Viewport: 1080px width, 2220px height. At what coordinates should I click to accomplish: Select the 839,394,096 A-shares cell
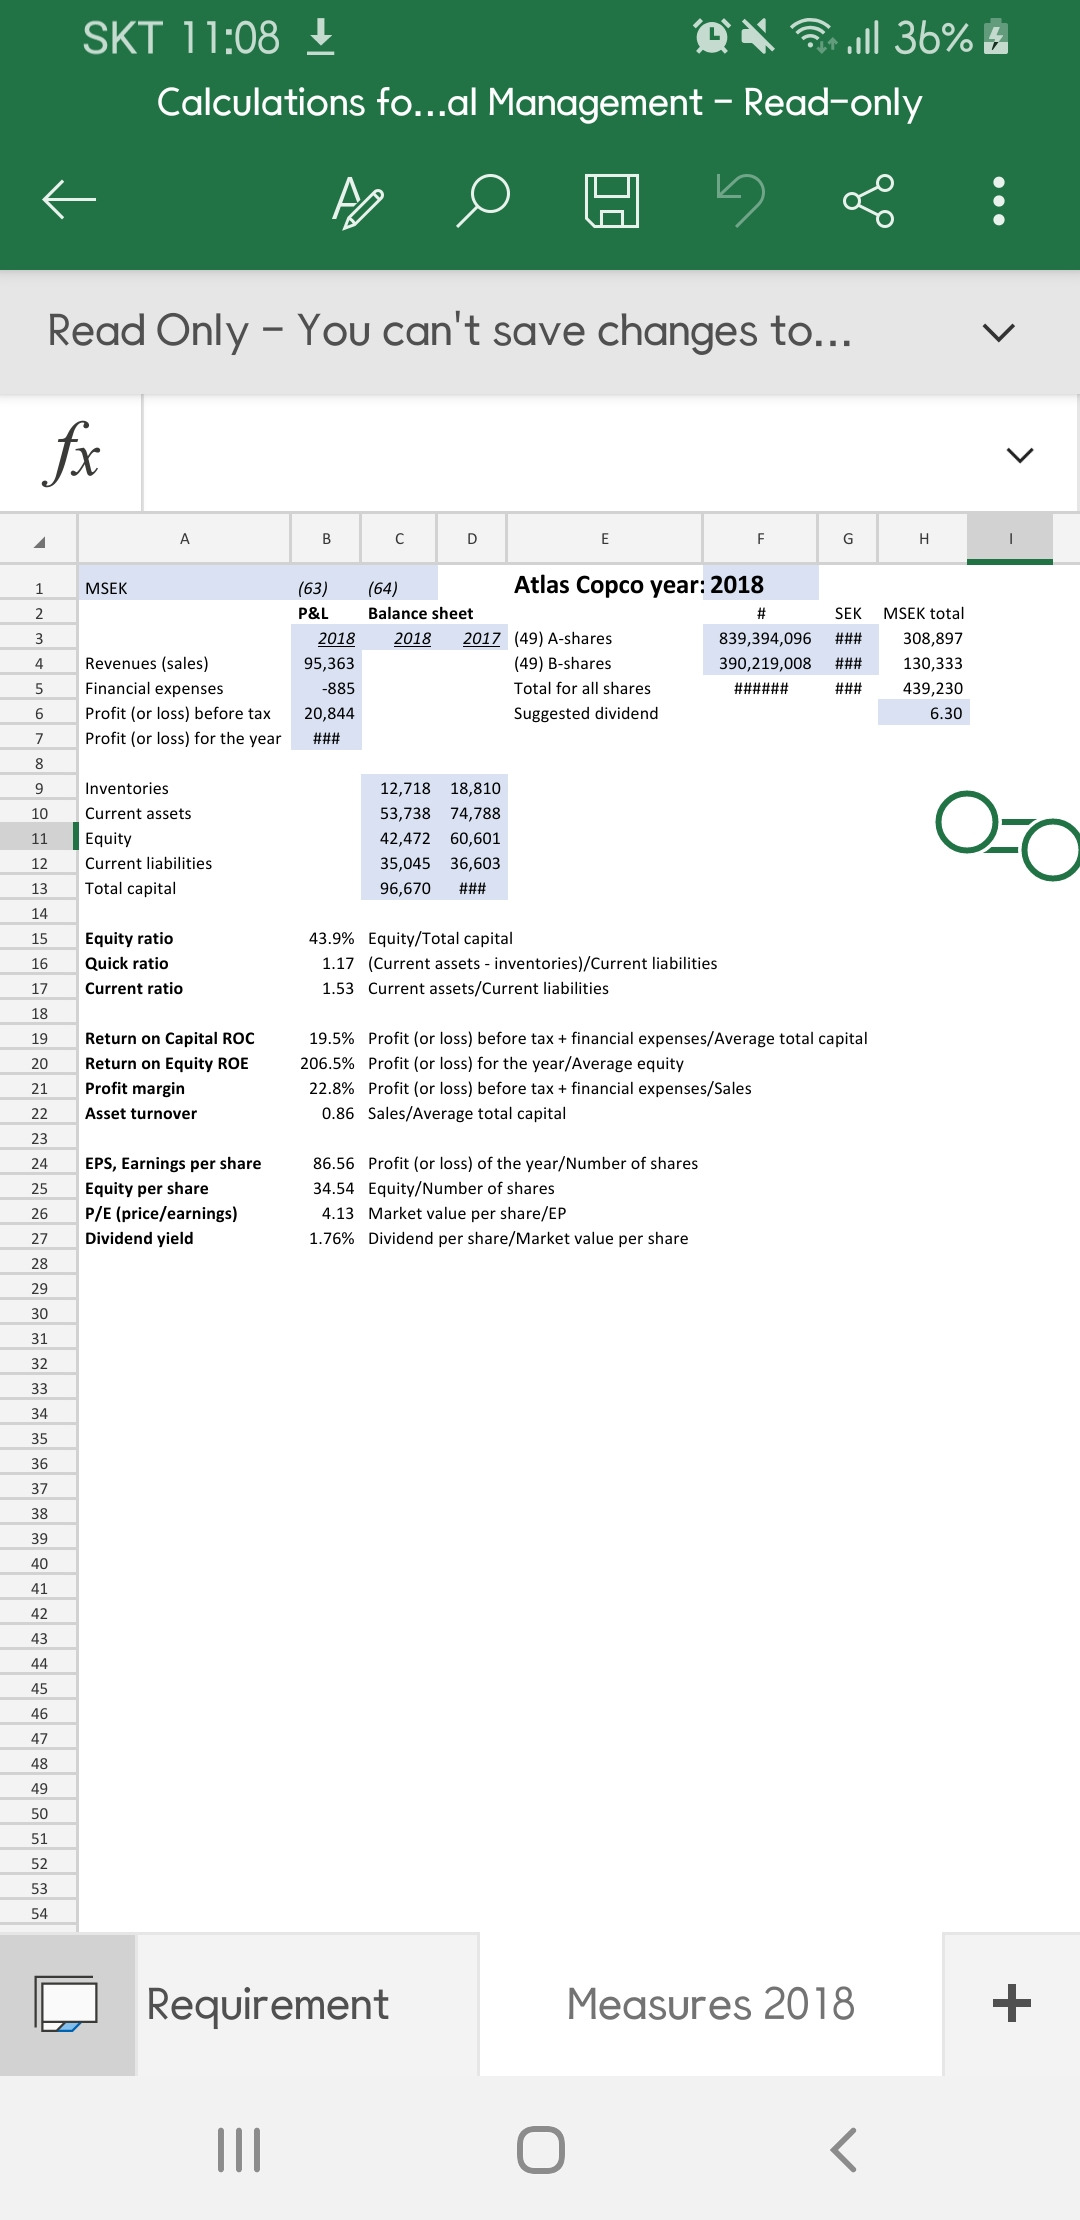pyautogui.click(x=760, y=638)
